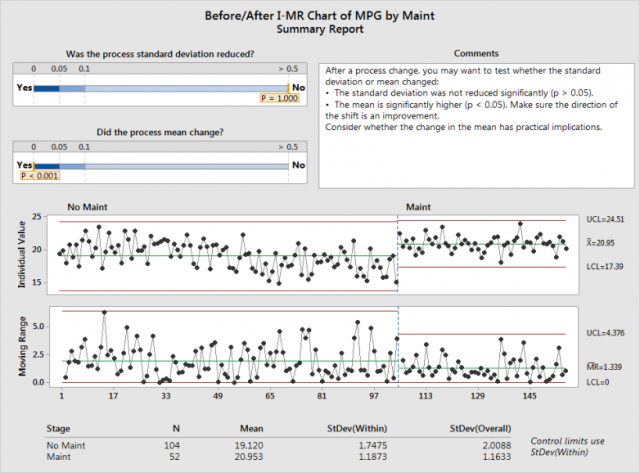Image resolution: width=640 pixels, height=473 pixels.
Task: Click the Moving Range y-axis tick '5.0'
Action: tap(38, 327)
